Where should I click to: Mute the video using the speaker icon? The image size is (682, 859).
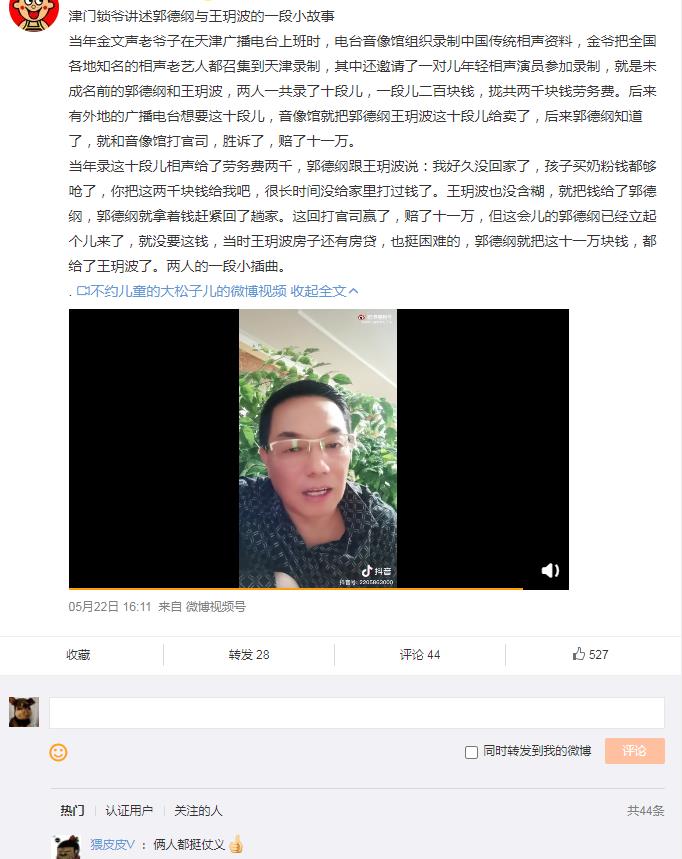coord(550,570)
